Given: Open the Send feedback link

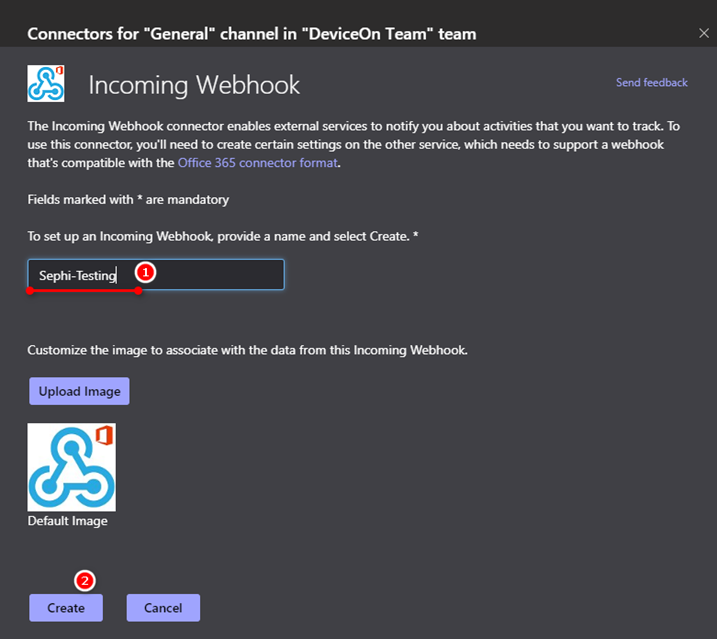Looking at the screenshot, I should [x=651, y=83].
